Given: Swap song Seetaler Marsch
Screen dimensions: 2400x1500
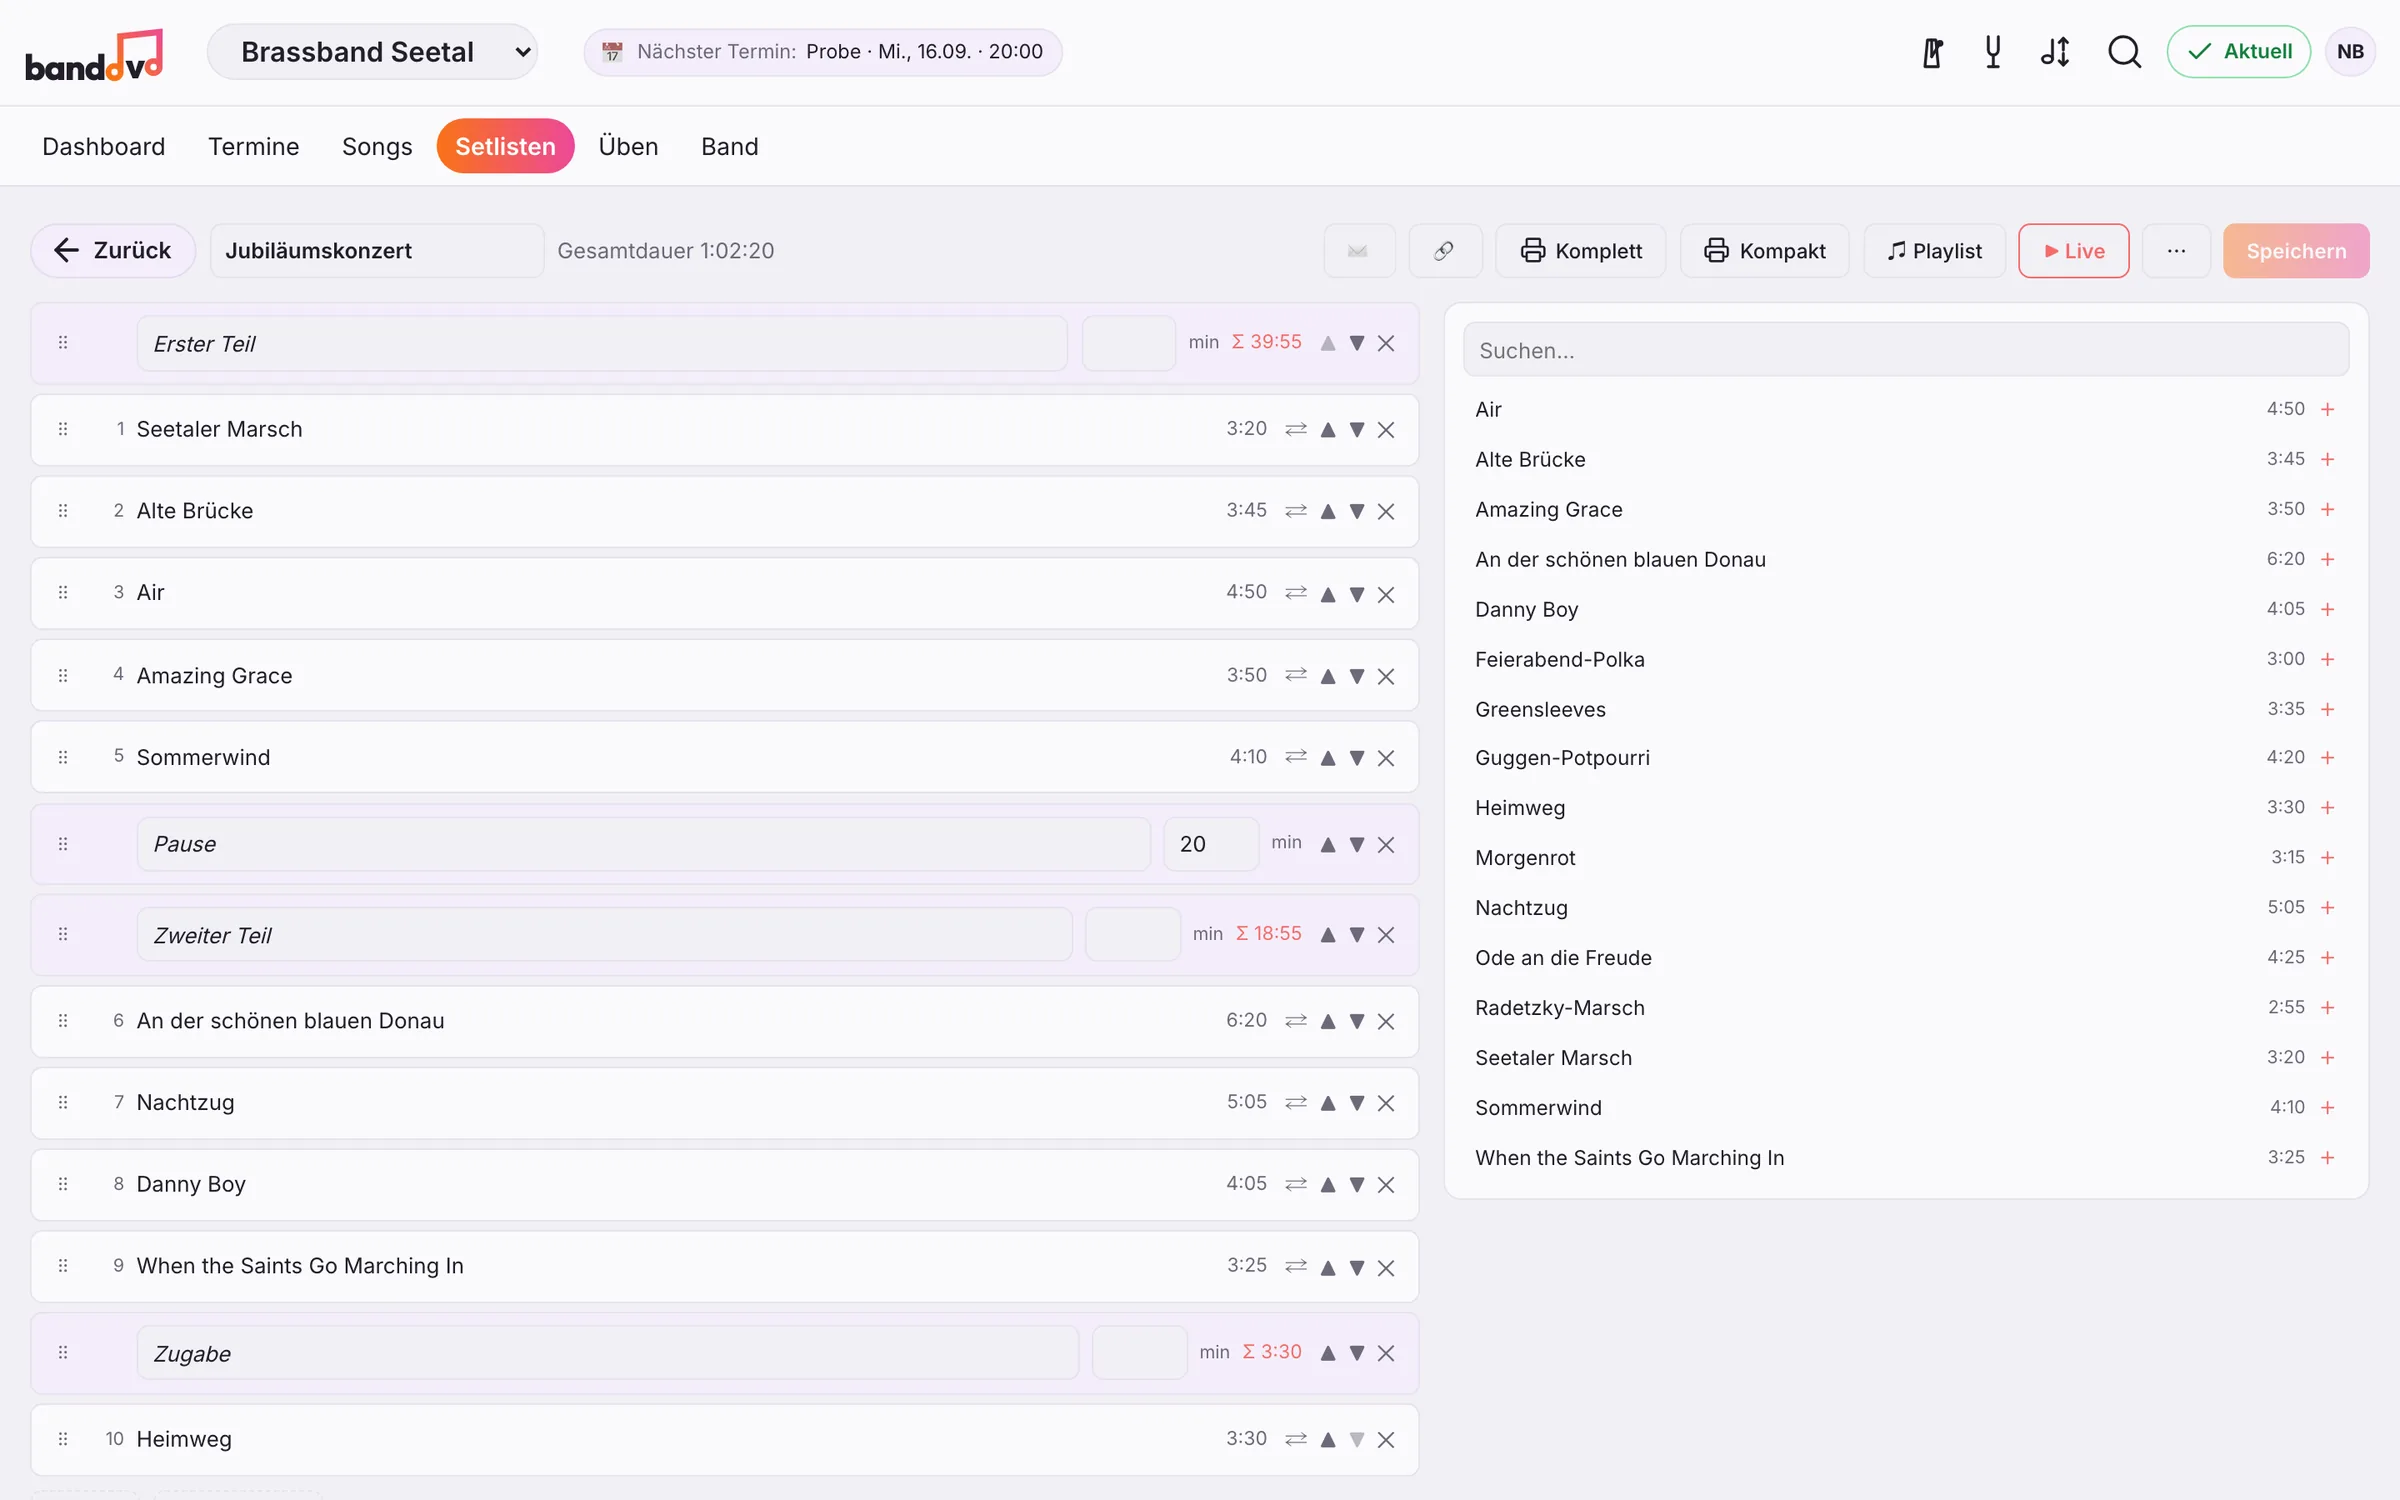Looking at the screenshot, I should 1296,429.
